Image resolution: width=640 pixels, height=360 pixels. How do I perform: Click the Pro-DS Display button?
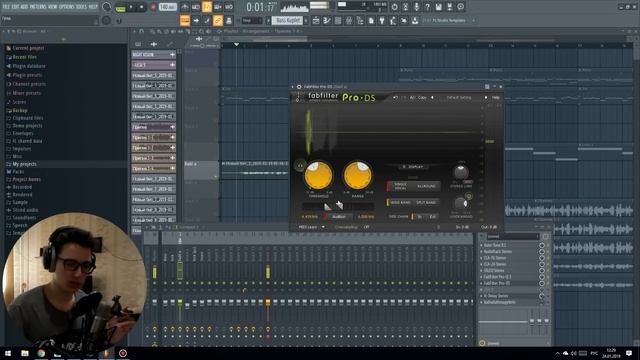[412, 167]
